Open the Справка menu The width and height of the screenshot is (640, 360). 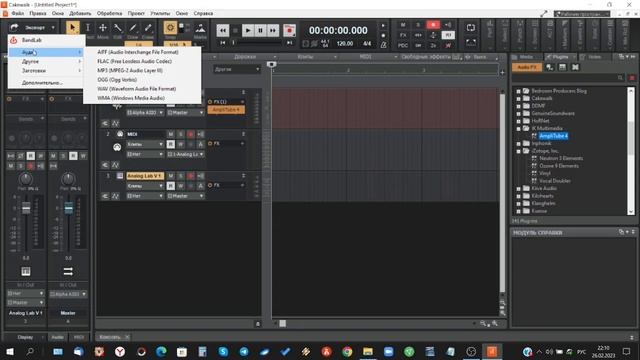tap(203, 13)
